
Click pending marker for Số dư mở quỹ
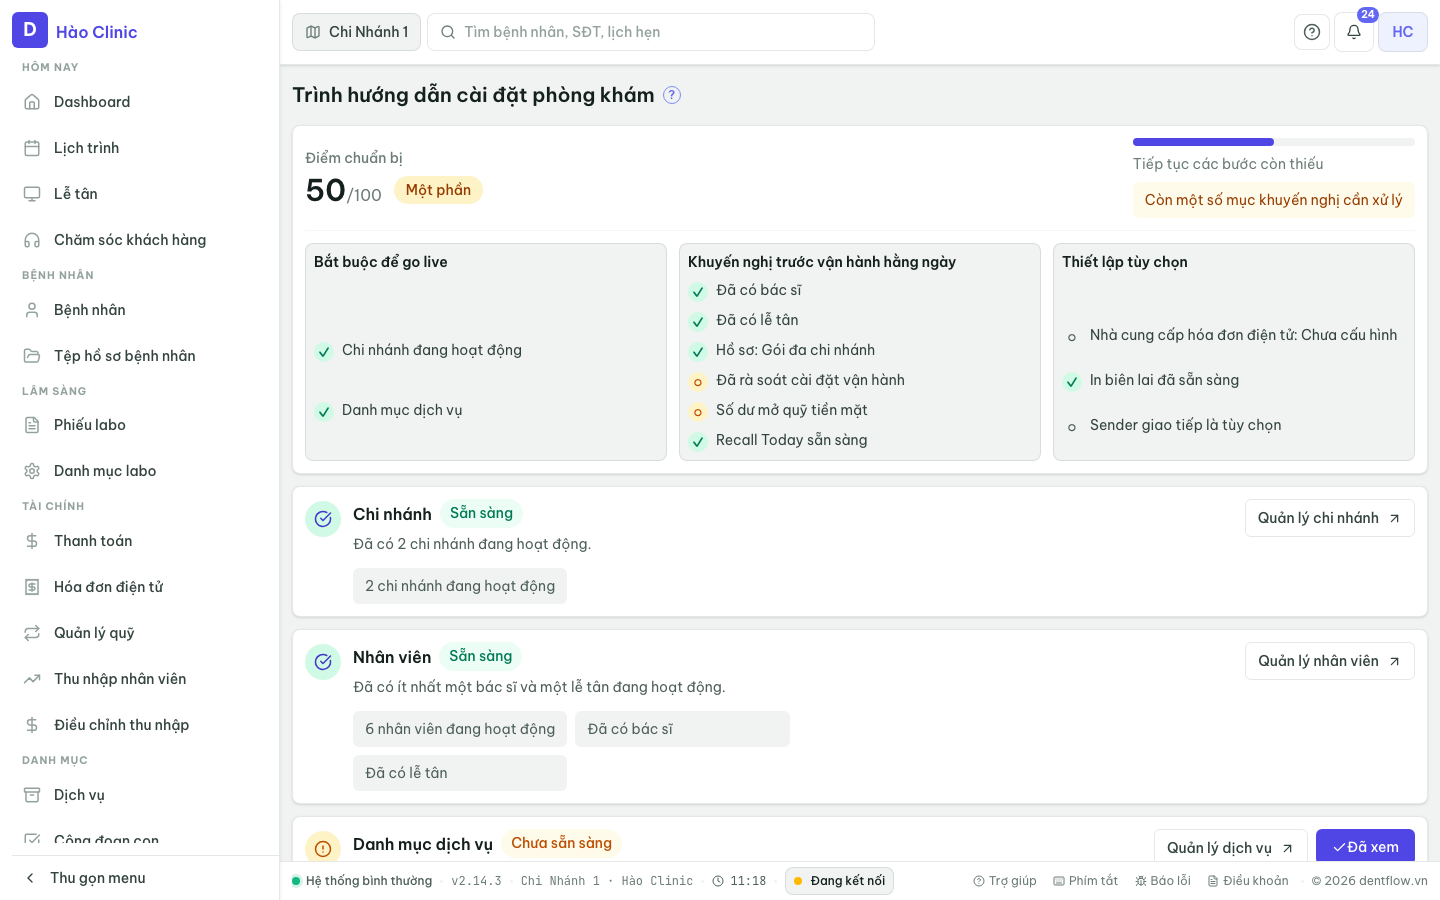click(x=698, y=412)
